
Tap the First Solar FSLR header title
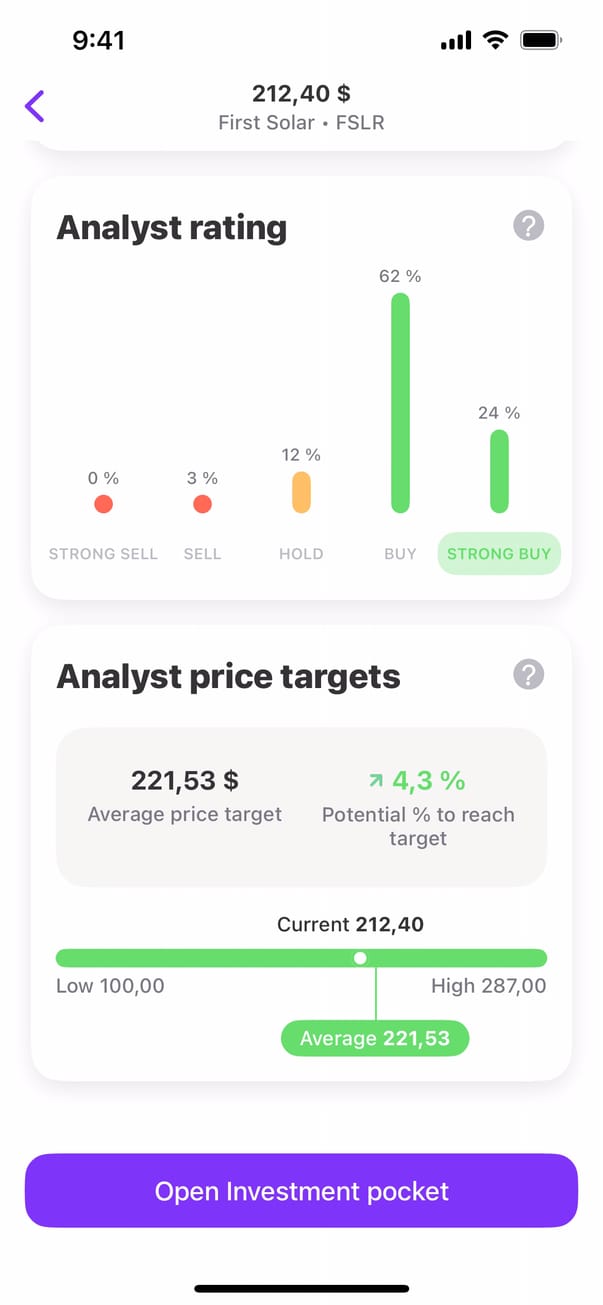coord(301,123)
